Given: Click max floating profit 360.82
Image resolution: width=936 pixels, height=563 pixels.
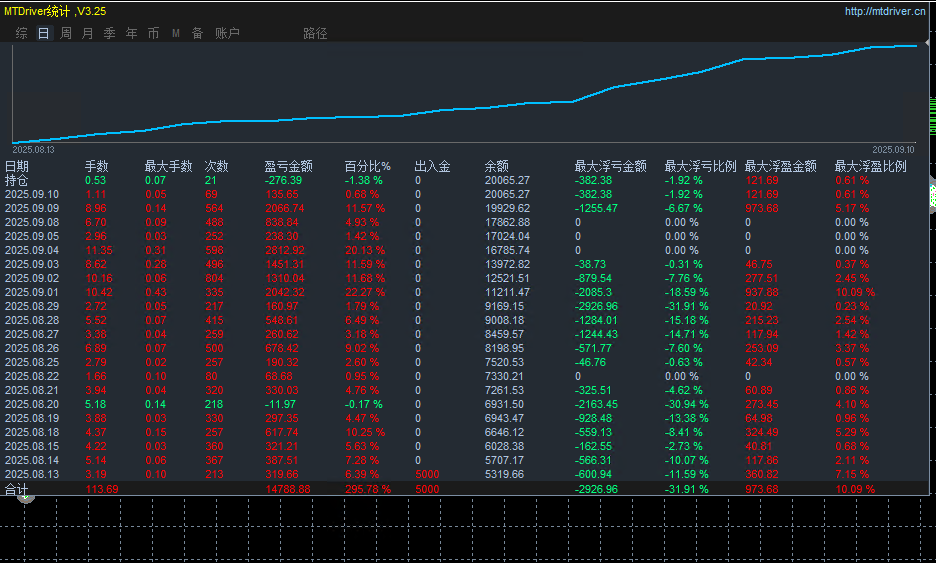Looking at the screenshot, I should pos(762,475).
